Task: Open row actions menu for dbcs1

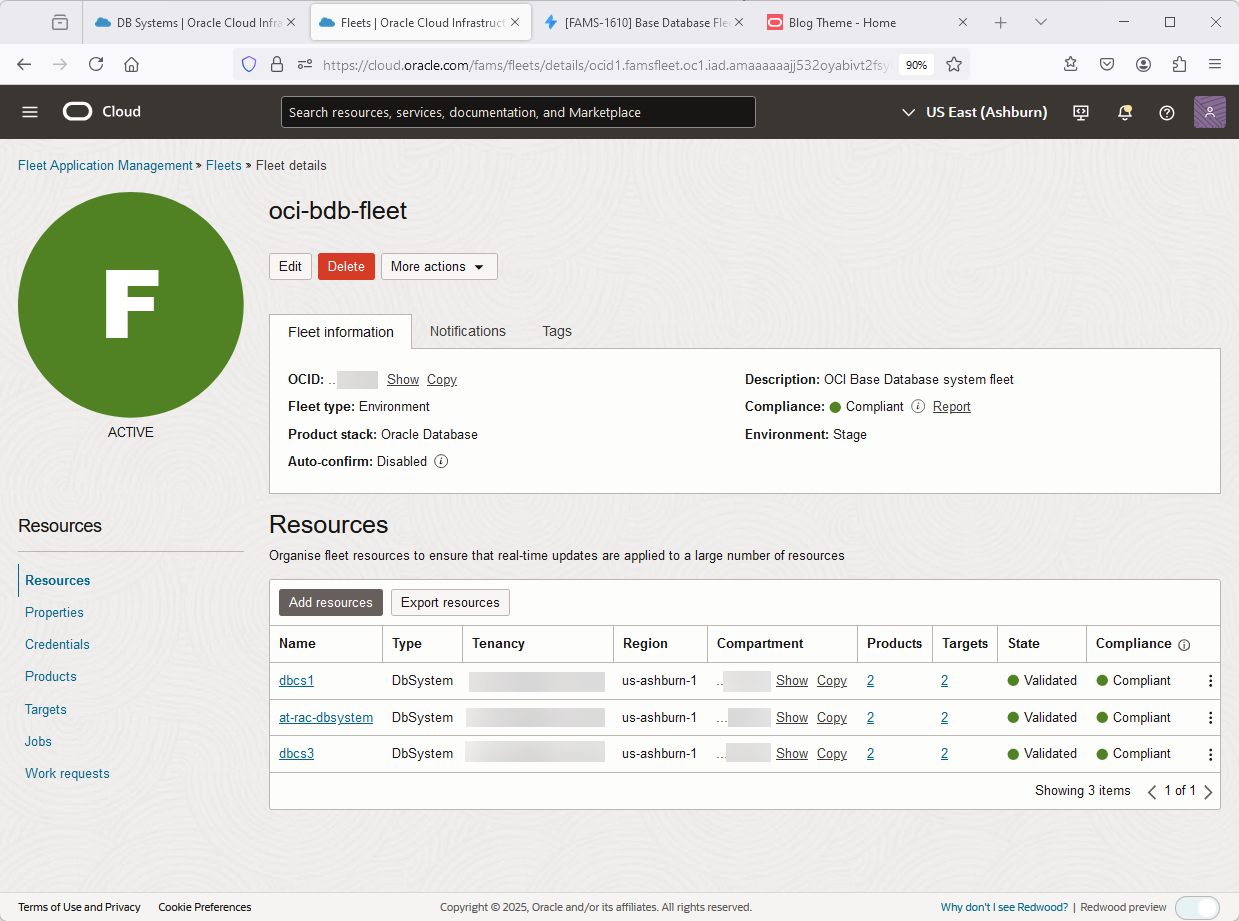Action: [1210, 681]
